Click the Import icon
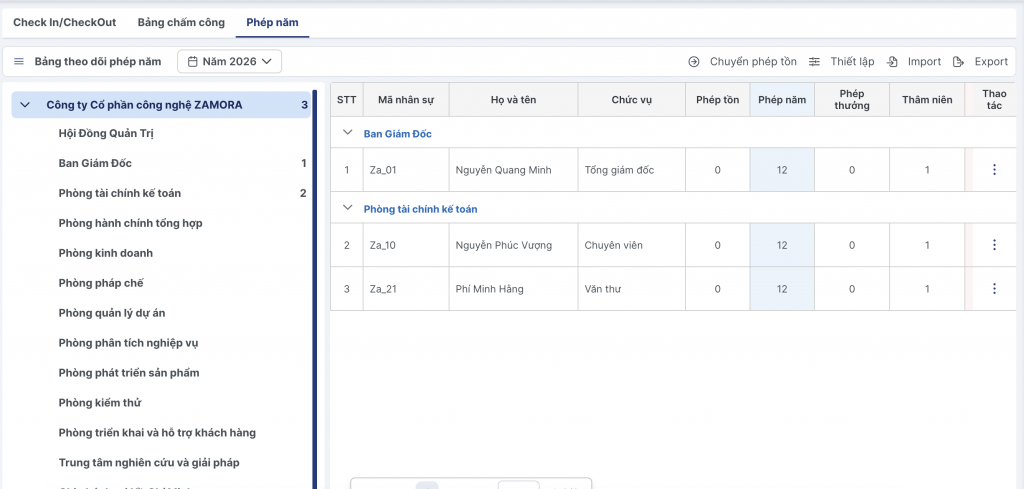Screen dimensions: 1024x489 coord(892,62)
